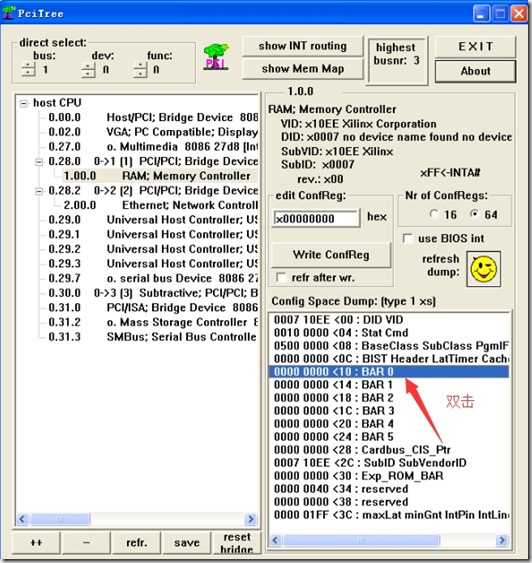Check the use BIOS int checkbox
Screen dimensions: 532x563
coord(408,238)
